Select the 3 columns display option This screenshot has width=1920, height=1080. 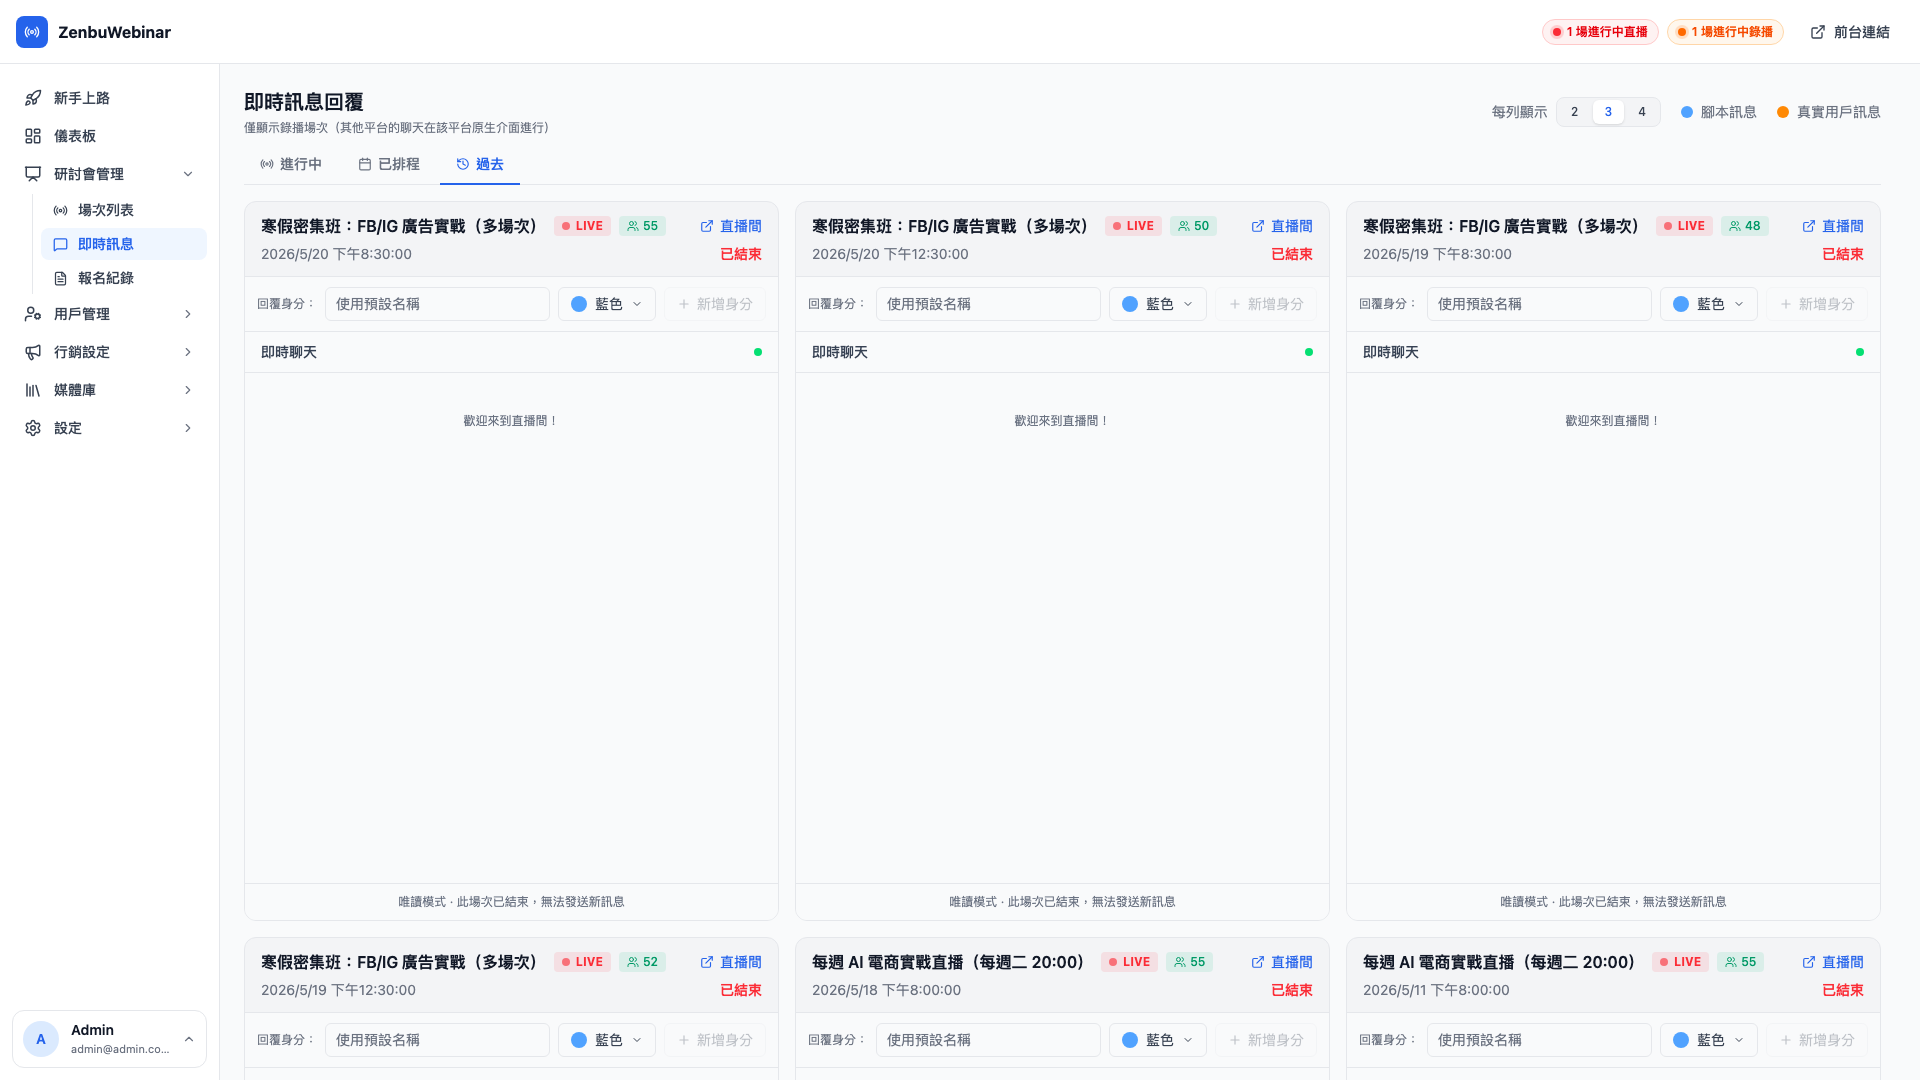coord(1608,112)
